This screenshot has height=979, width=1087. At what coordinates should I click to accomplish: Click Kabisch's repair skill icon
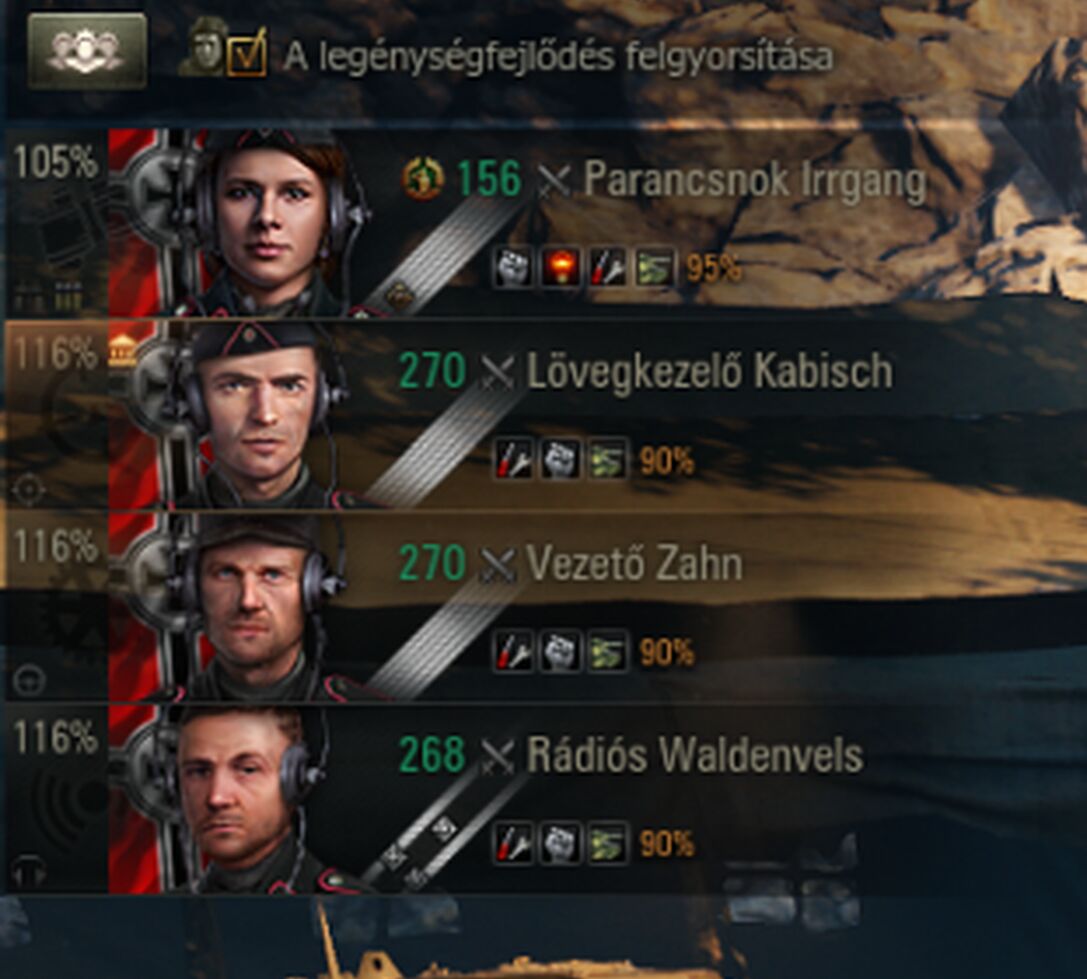[x=513, y=459]
